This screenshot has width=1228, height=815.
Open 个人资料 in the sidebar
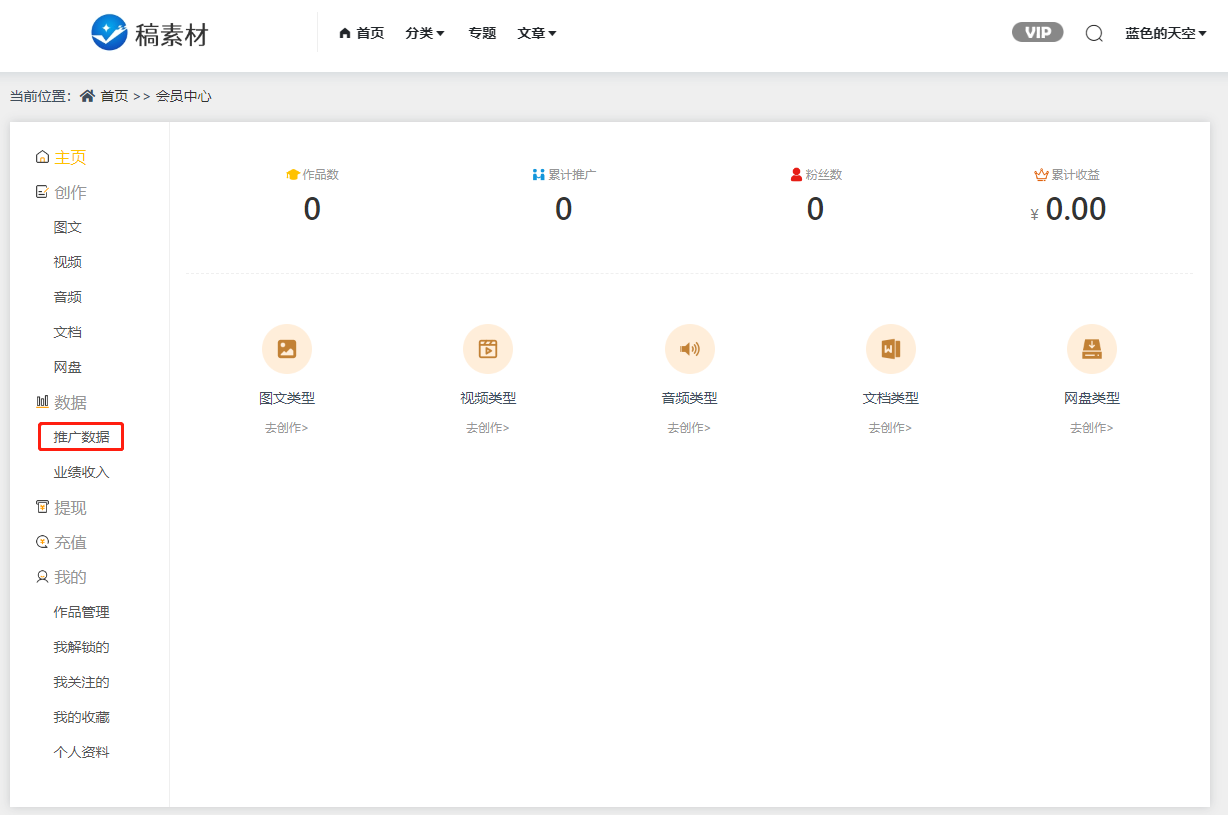click(x=81, y=752)
